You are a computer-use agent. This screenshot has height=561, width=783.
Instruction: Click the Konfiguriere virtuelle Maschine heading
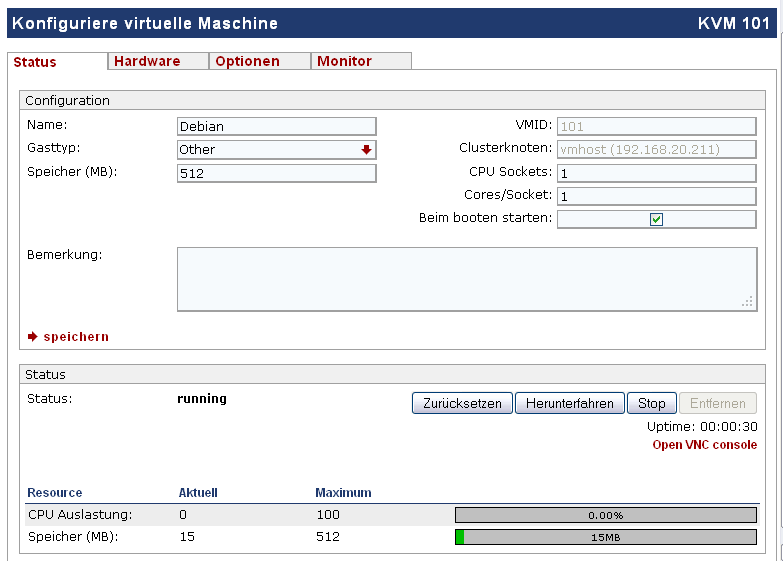click(x=145, y=23)
